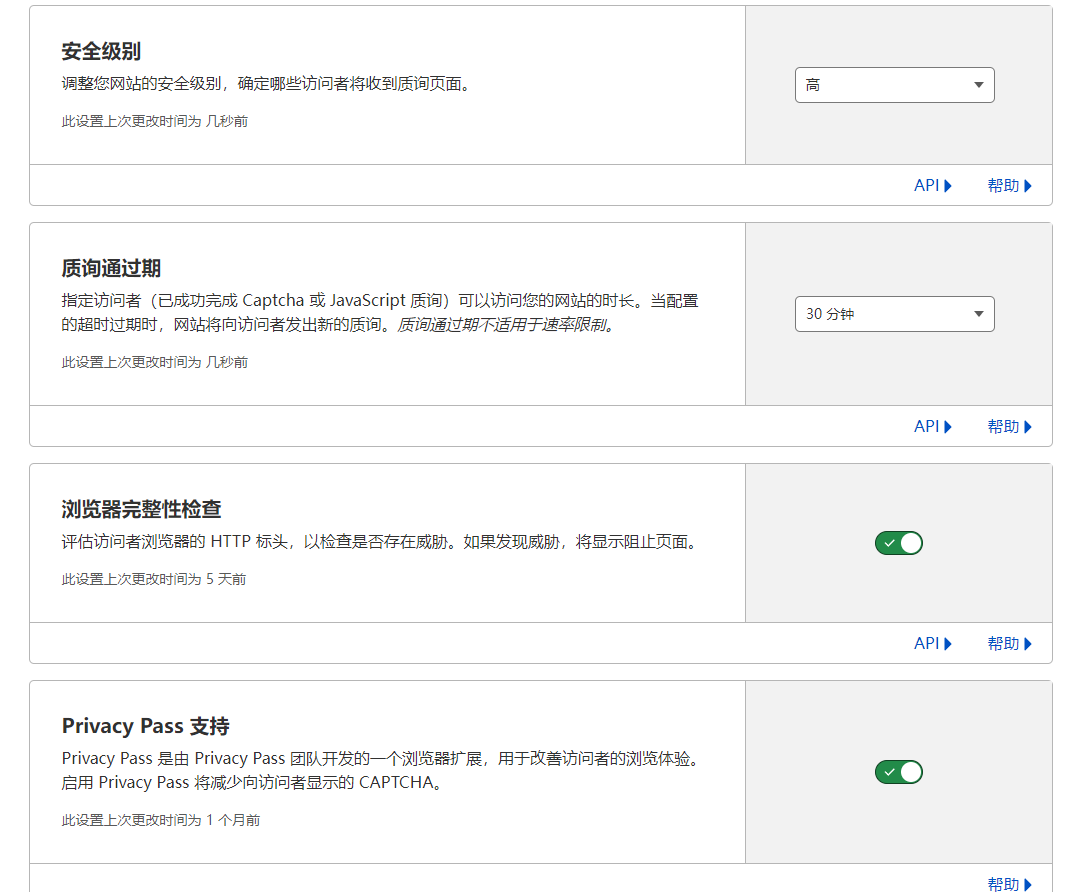Click the 浏览器完整性检查 heading

pyautogui.click(x=141, y=509)
